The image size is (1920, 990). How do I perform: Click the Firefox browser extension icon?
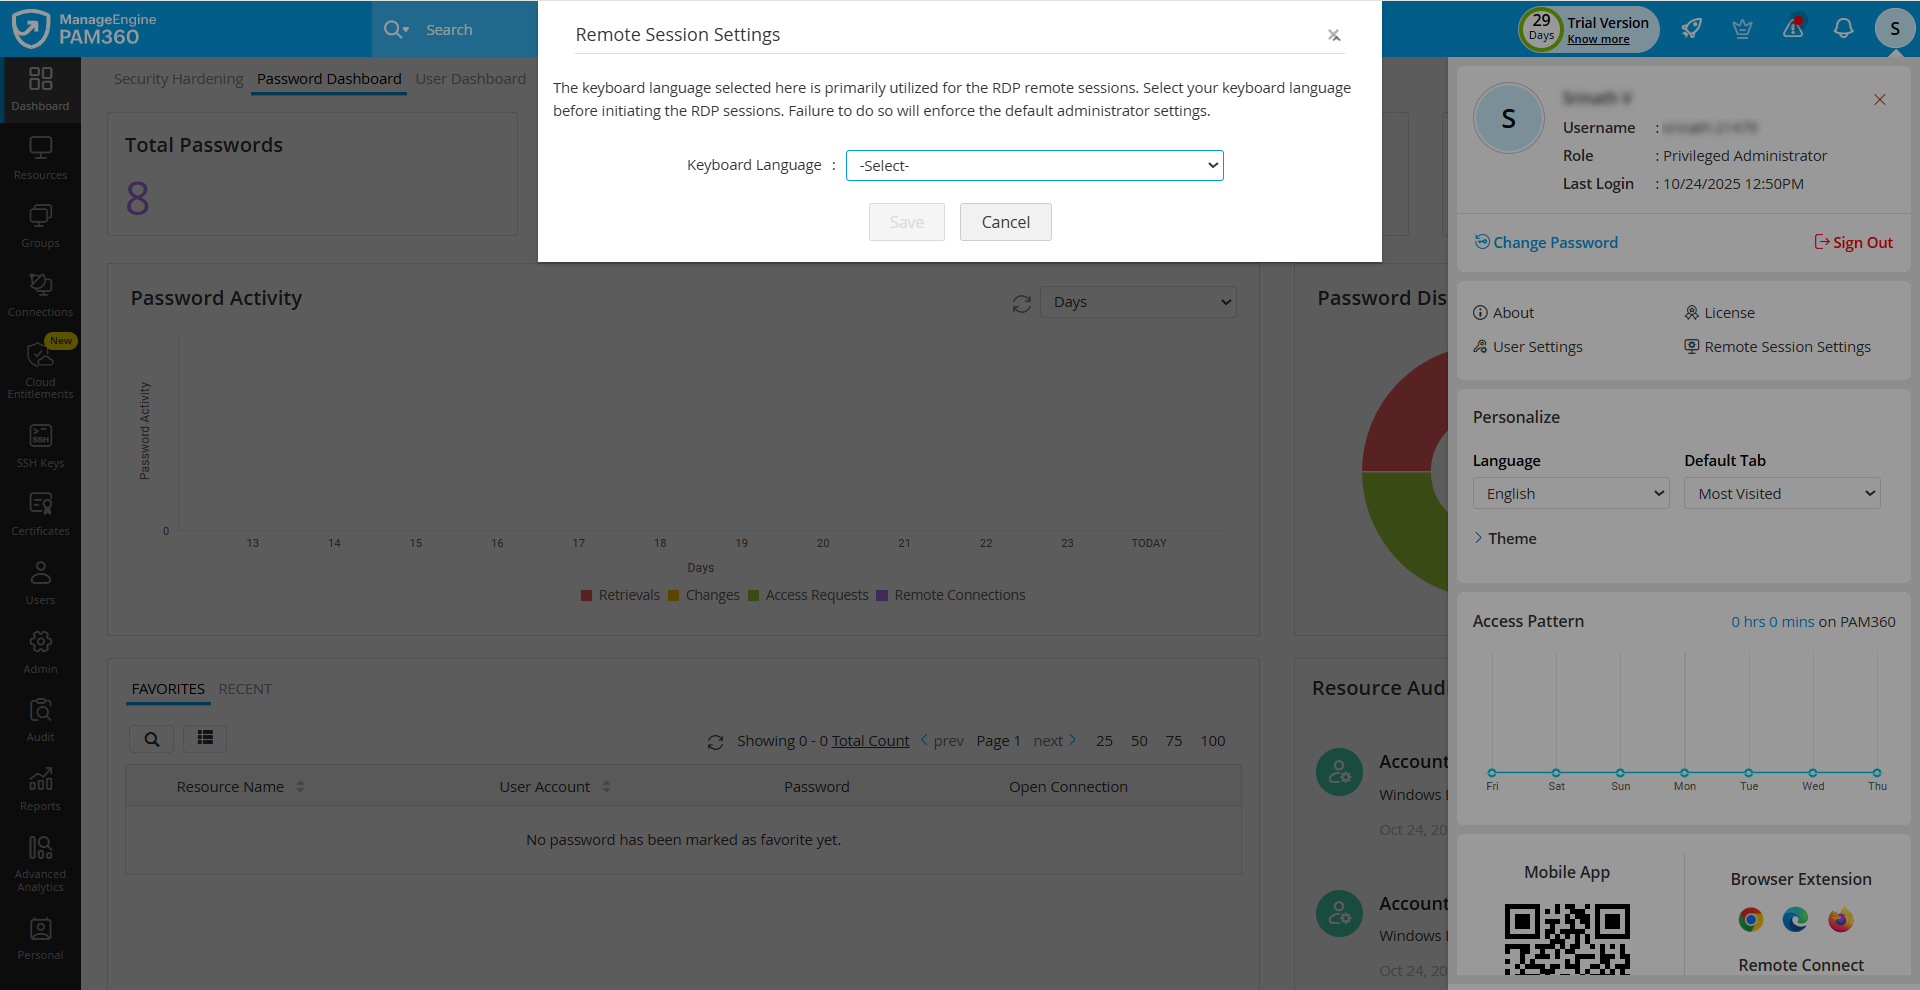coord(1840,919)
